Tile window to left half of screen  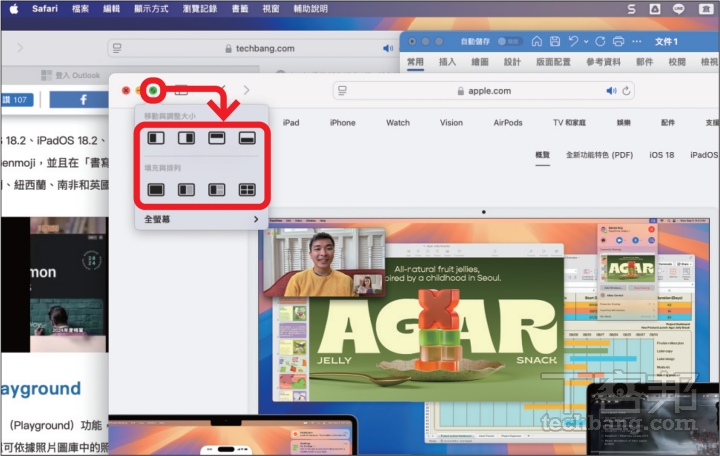[x=156, y=138]
